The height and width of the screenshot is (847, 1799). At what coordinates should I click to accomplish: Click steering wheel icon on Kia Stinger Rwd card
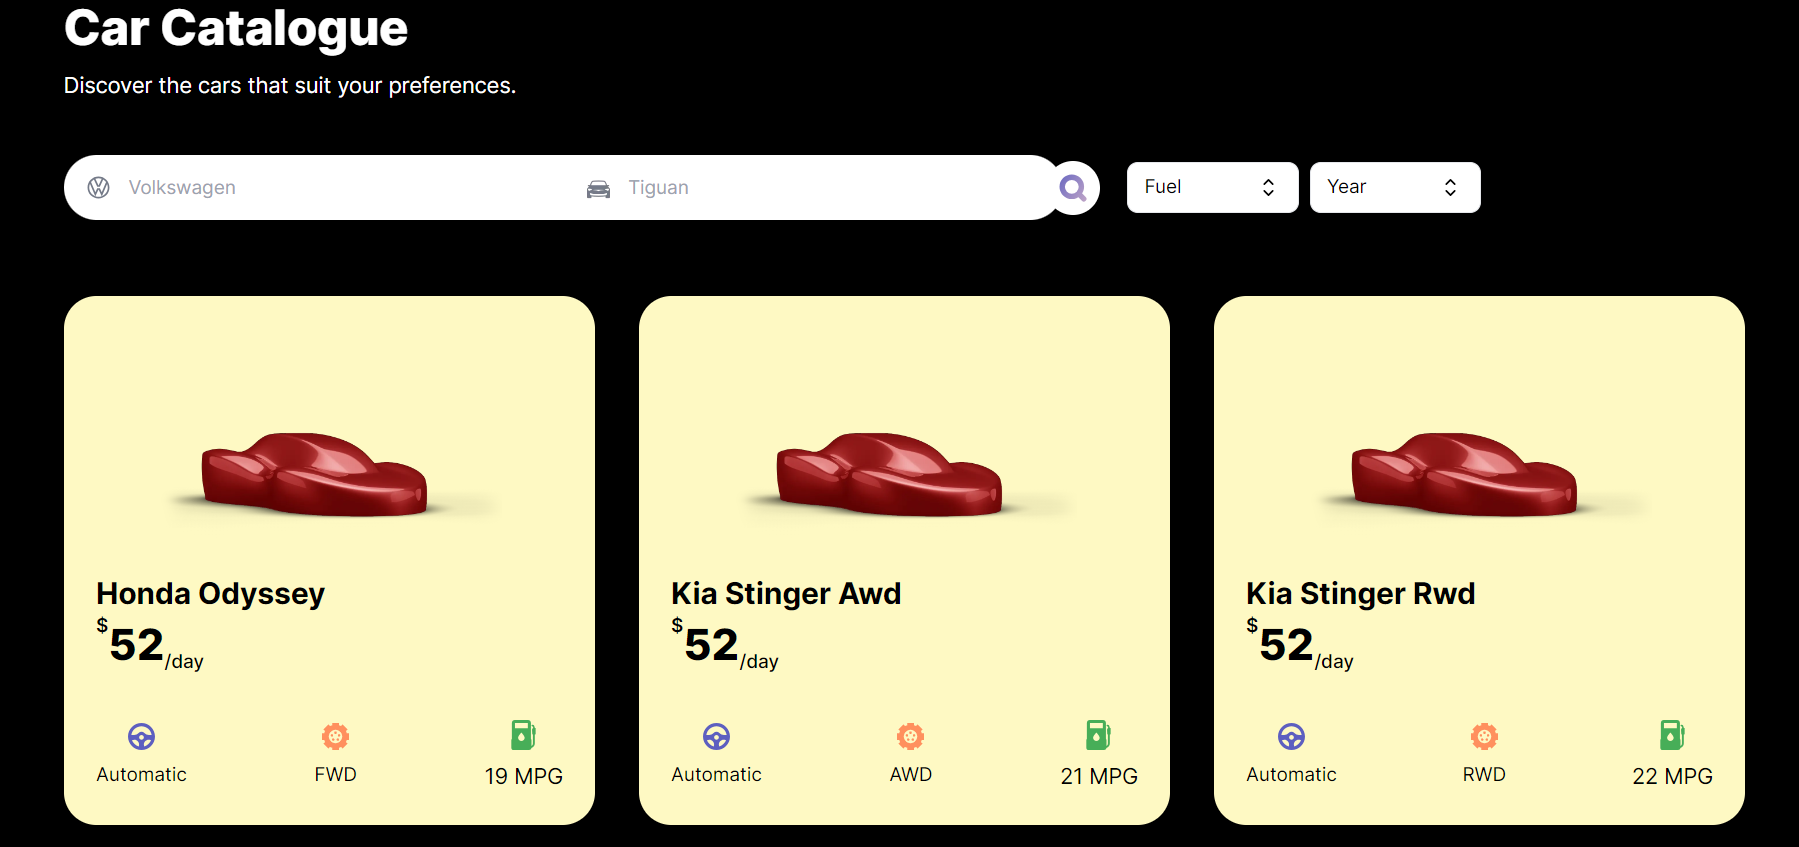coord(1291,737)
